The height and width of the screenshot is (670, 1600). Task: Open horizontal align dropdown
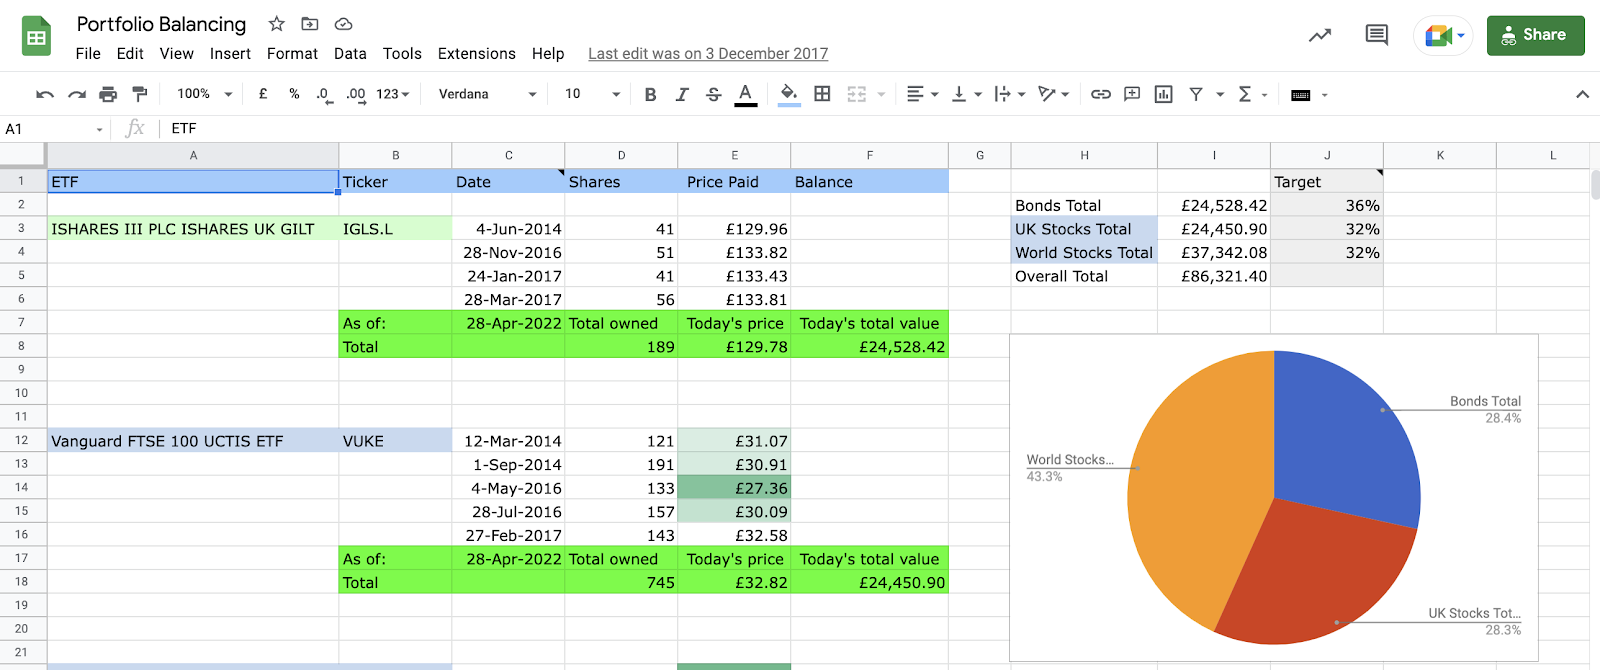coord(922,94)
